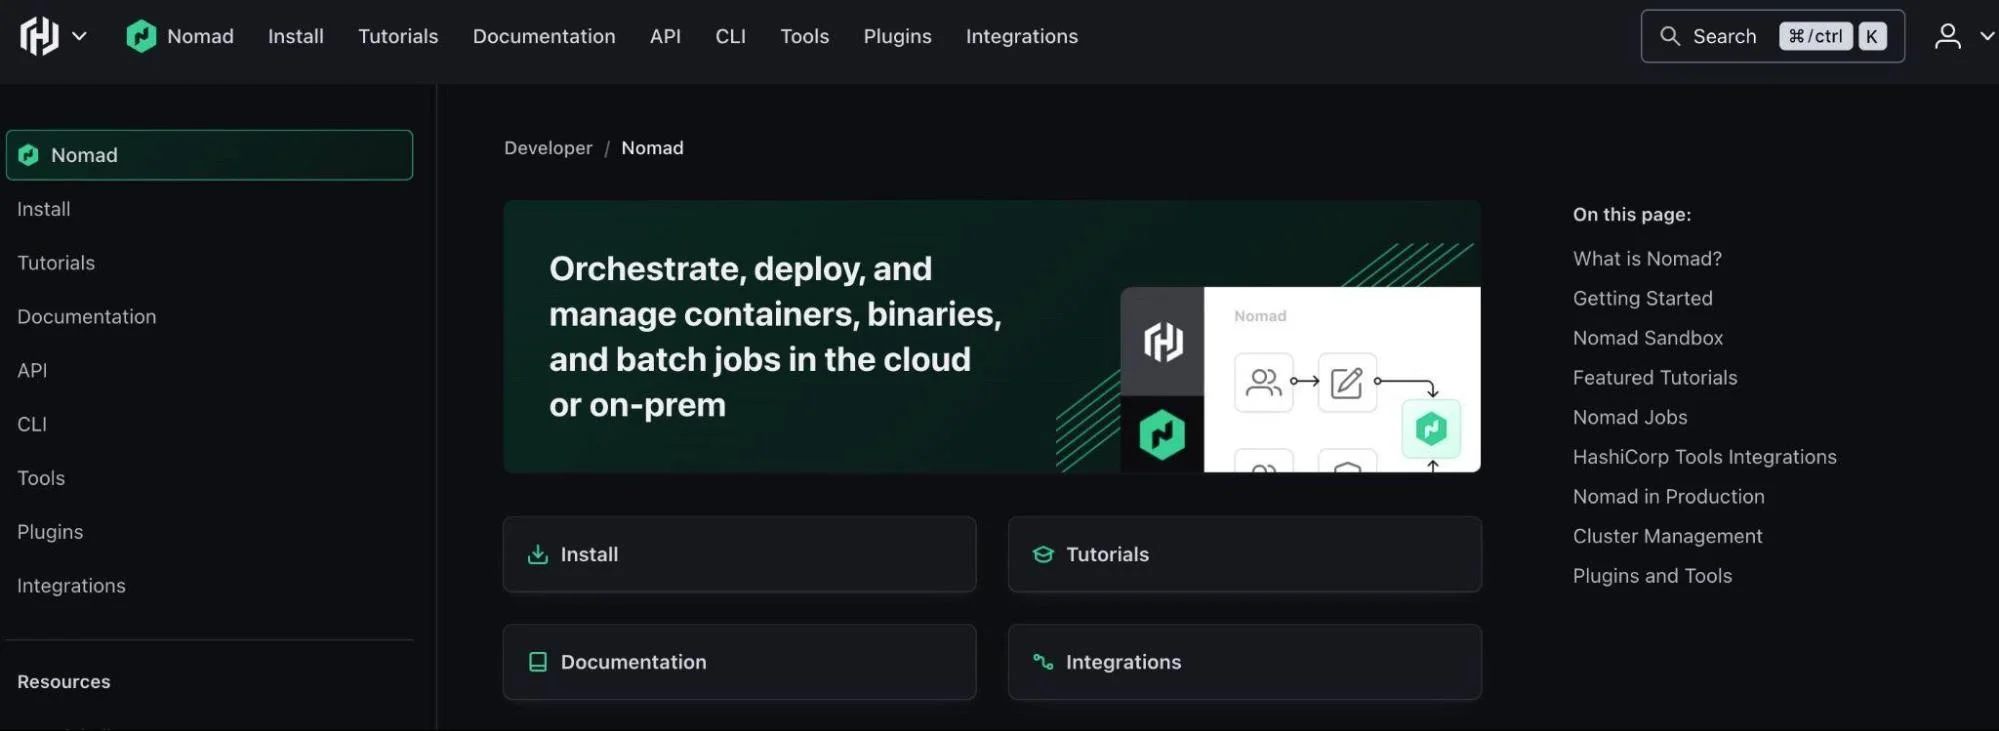Screen dimensions: 1999x731
Task: Go to Documentation in the left sidebar
Action: [87, 316]
